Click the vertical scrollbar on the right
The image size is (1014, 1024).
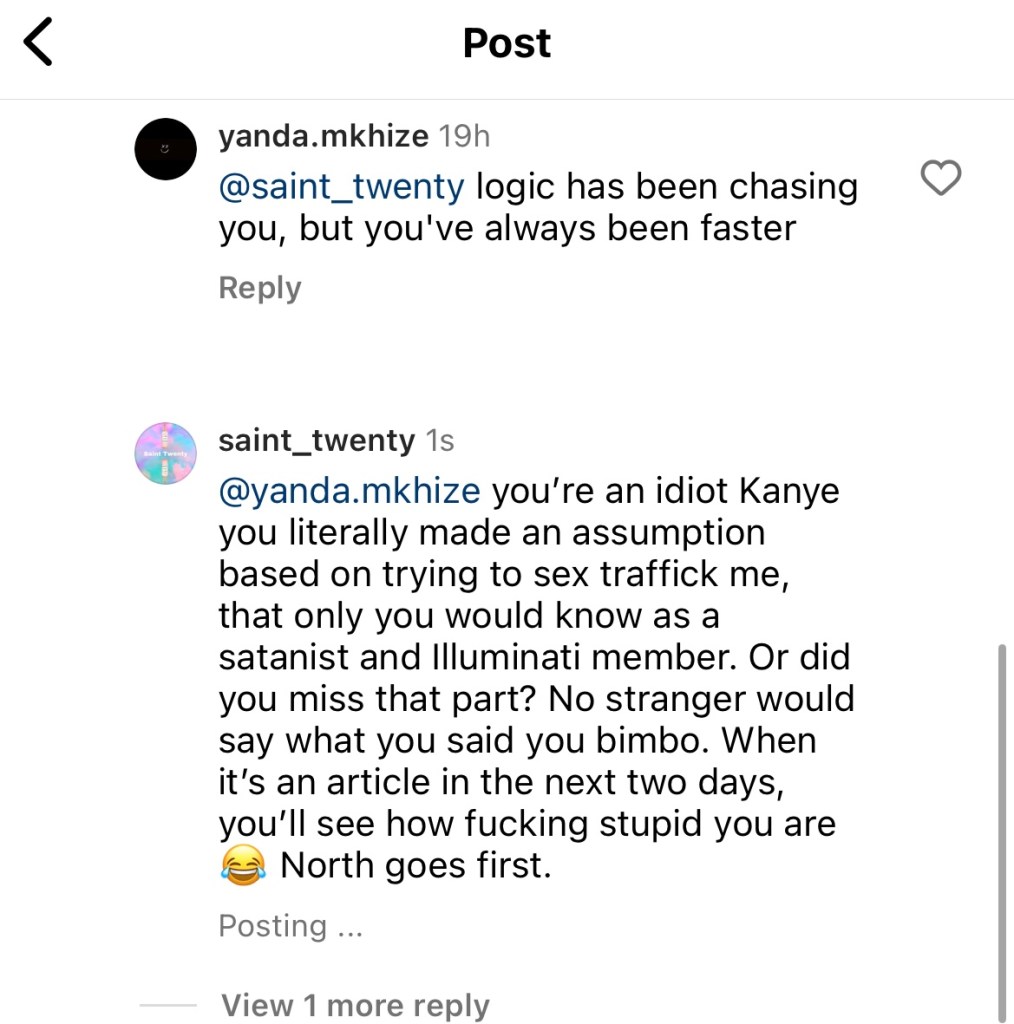pos(1002,830)
